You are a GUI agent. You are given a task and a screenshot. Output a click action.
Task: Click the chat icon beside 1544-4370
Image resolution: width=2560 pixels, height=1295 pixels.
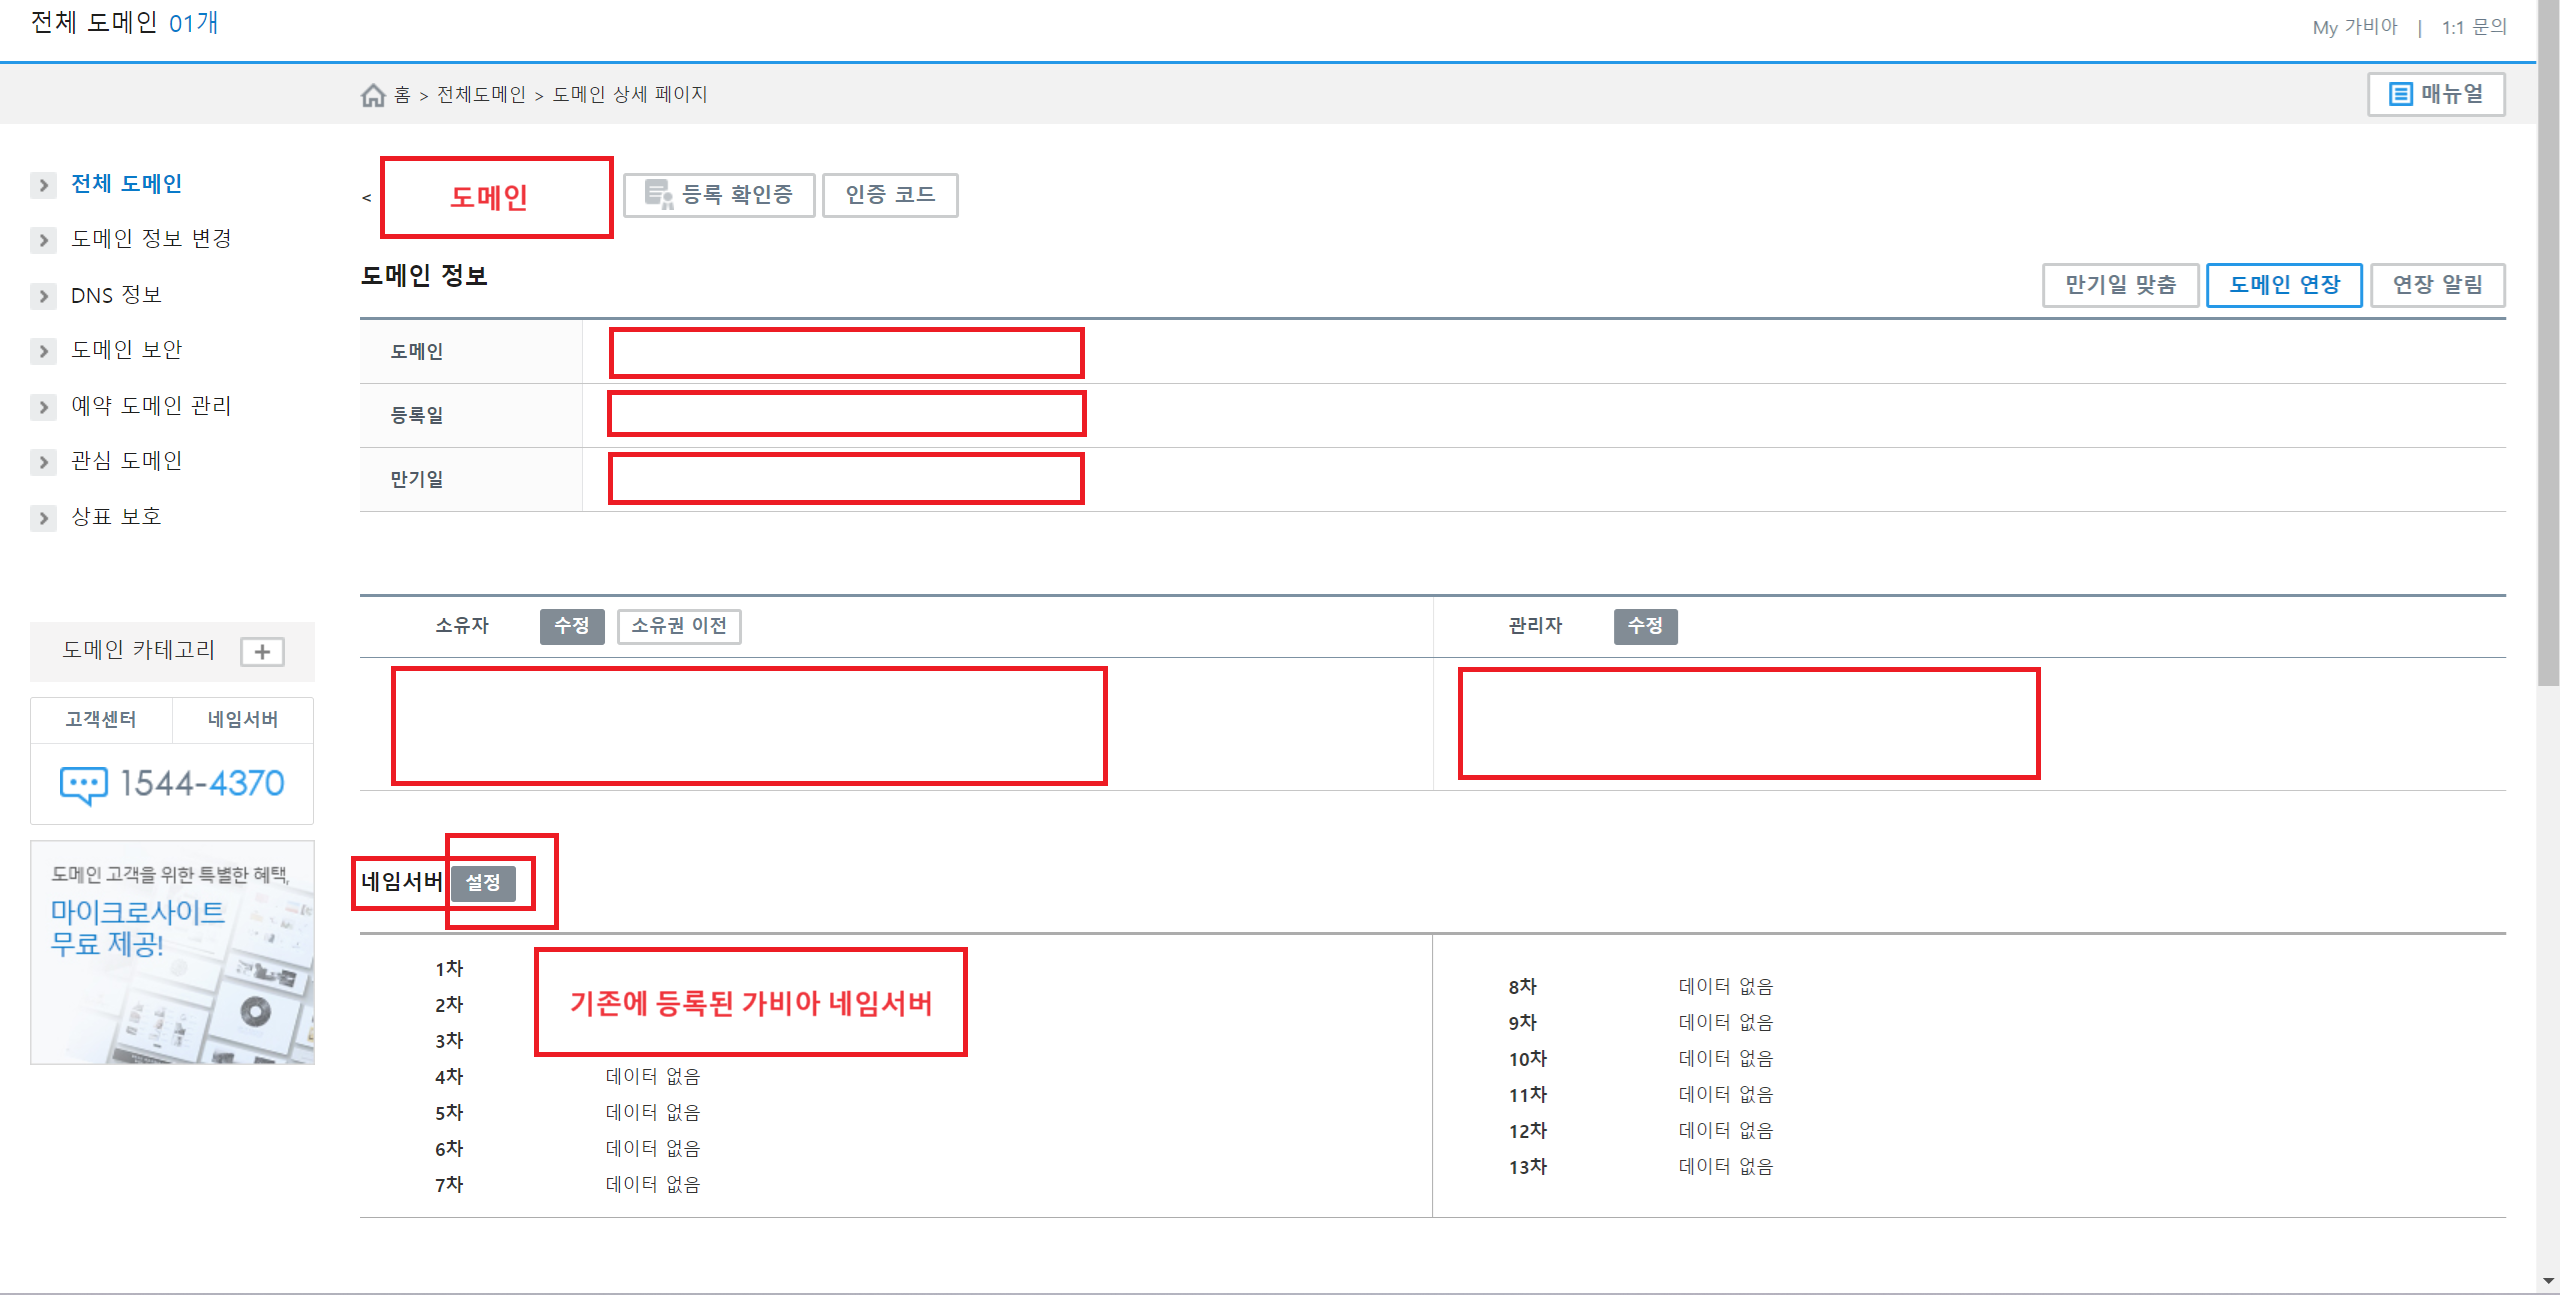click(83, 785)
